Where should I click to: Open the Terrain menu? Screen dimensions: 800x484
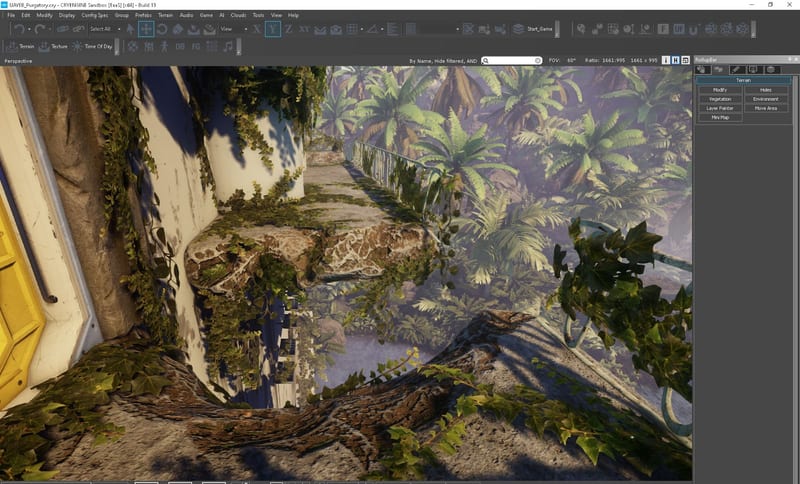tap(165, 15)
